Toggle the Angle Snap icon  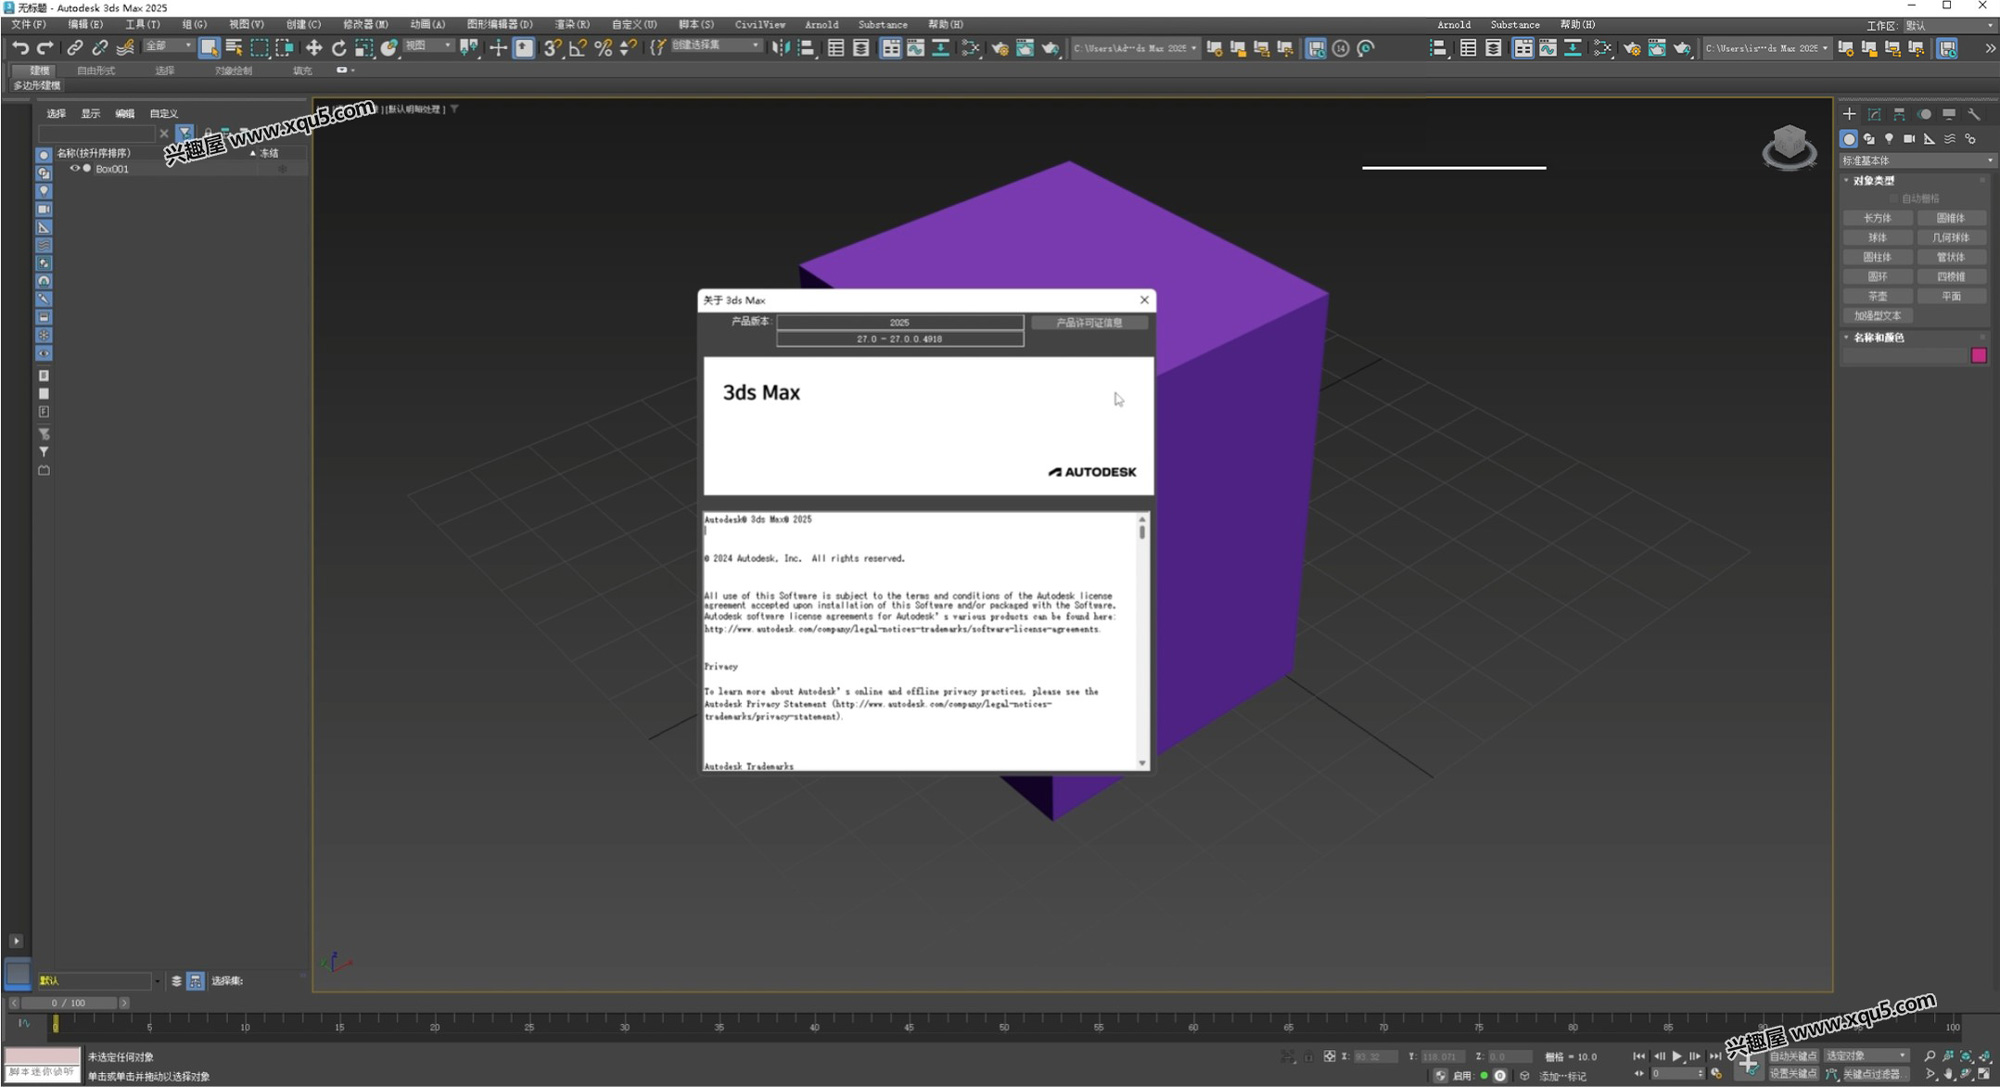pyautogui.click(x=578, y=48)
